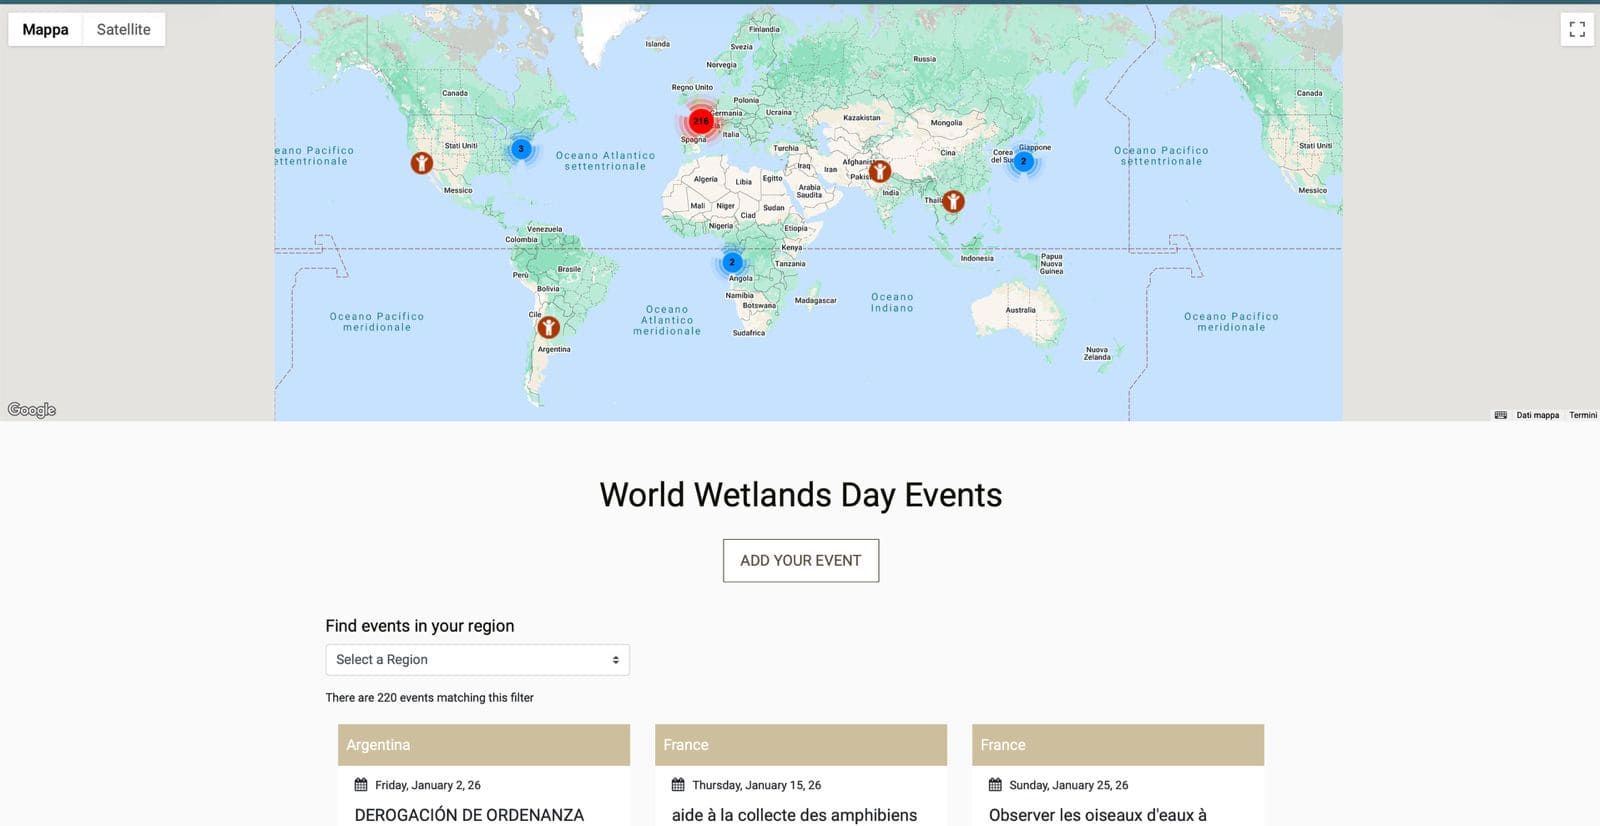Viewport: 1600px width, 826px height.
Task: Click the France header above Thursday, January 15
Action: pyautogui.click(x=801, y=745)
